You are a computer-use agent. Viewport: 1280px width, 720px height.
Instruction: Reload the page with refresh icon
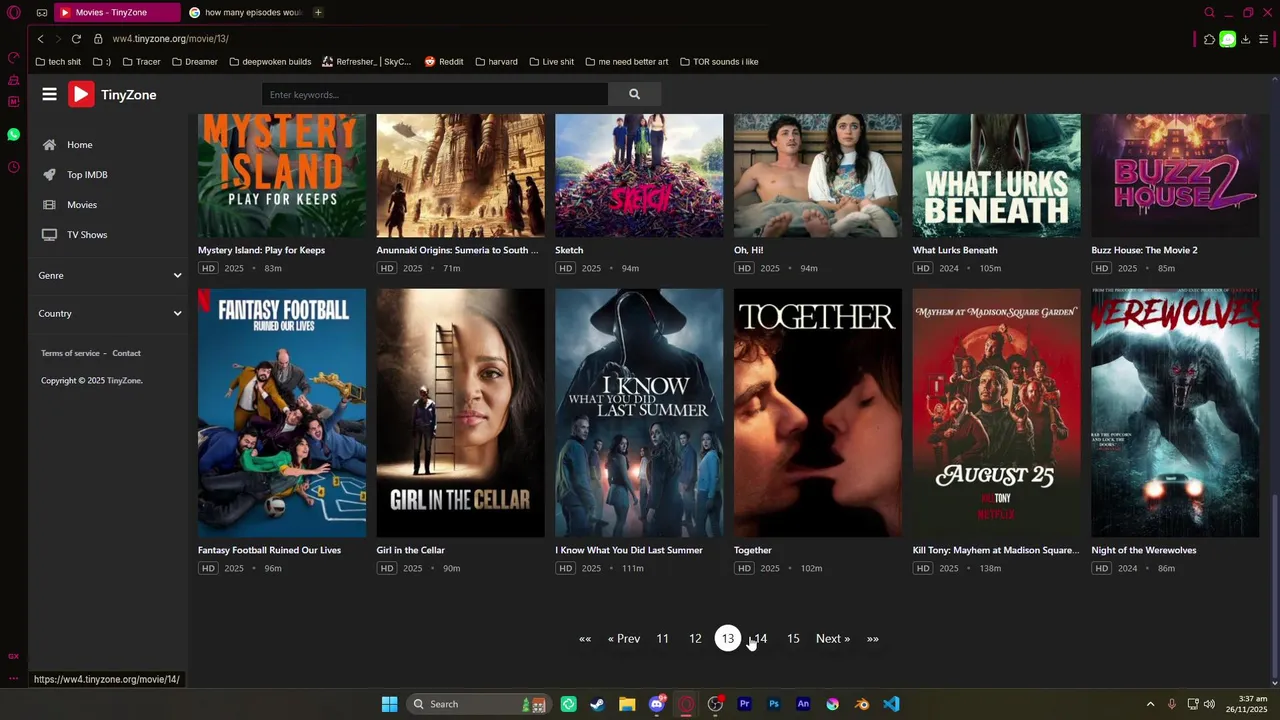(x=76, y=38)
